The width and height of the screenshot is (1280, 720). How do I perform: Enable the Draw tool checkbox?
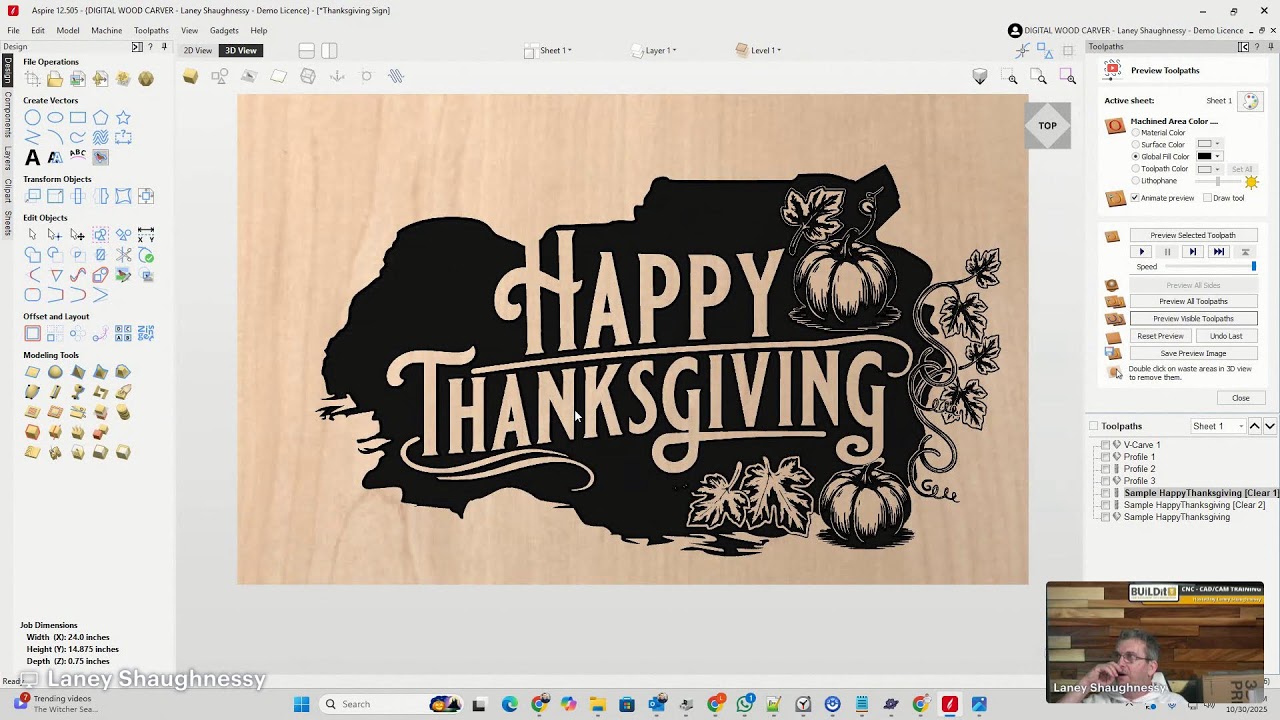tap(1208, 198)
